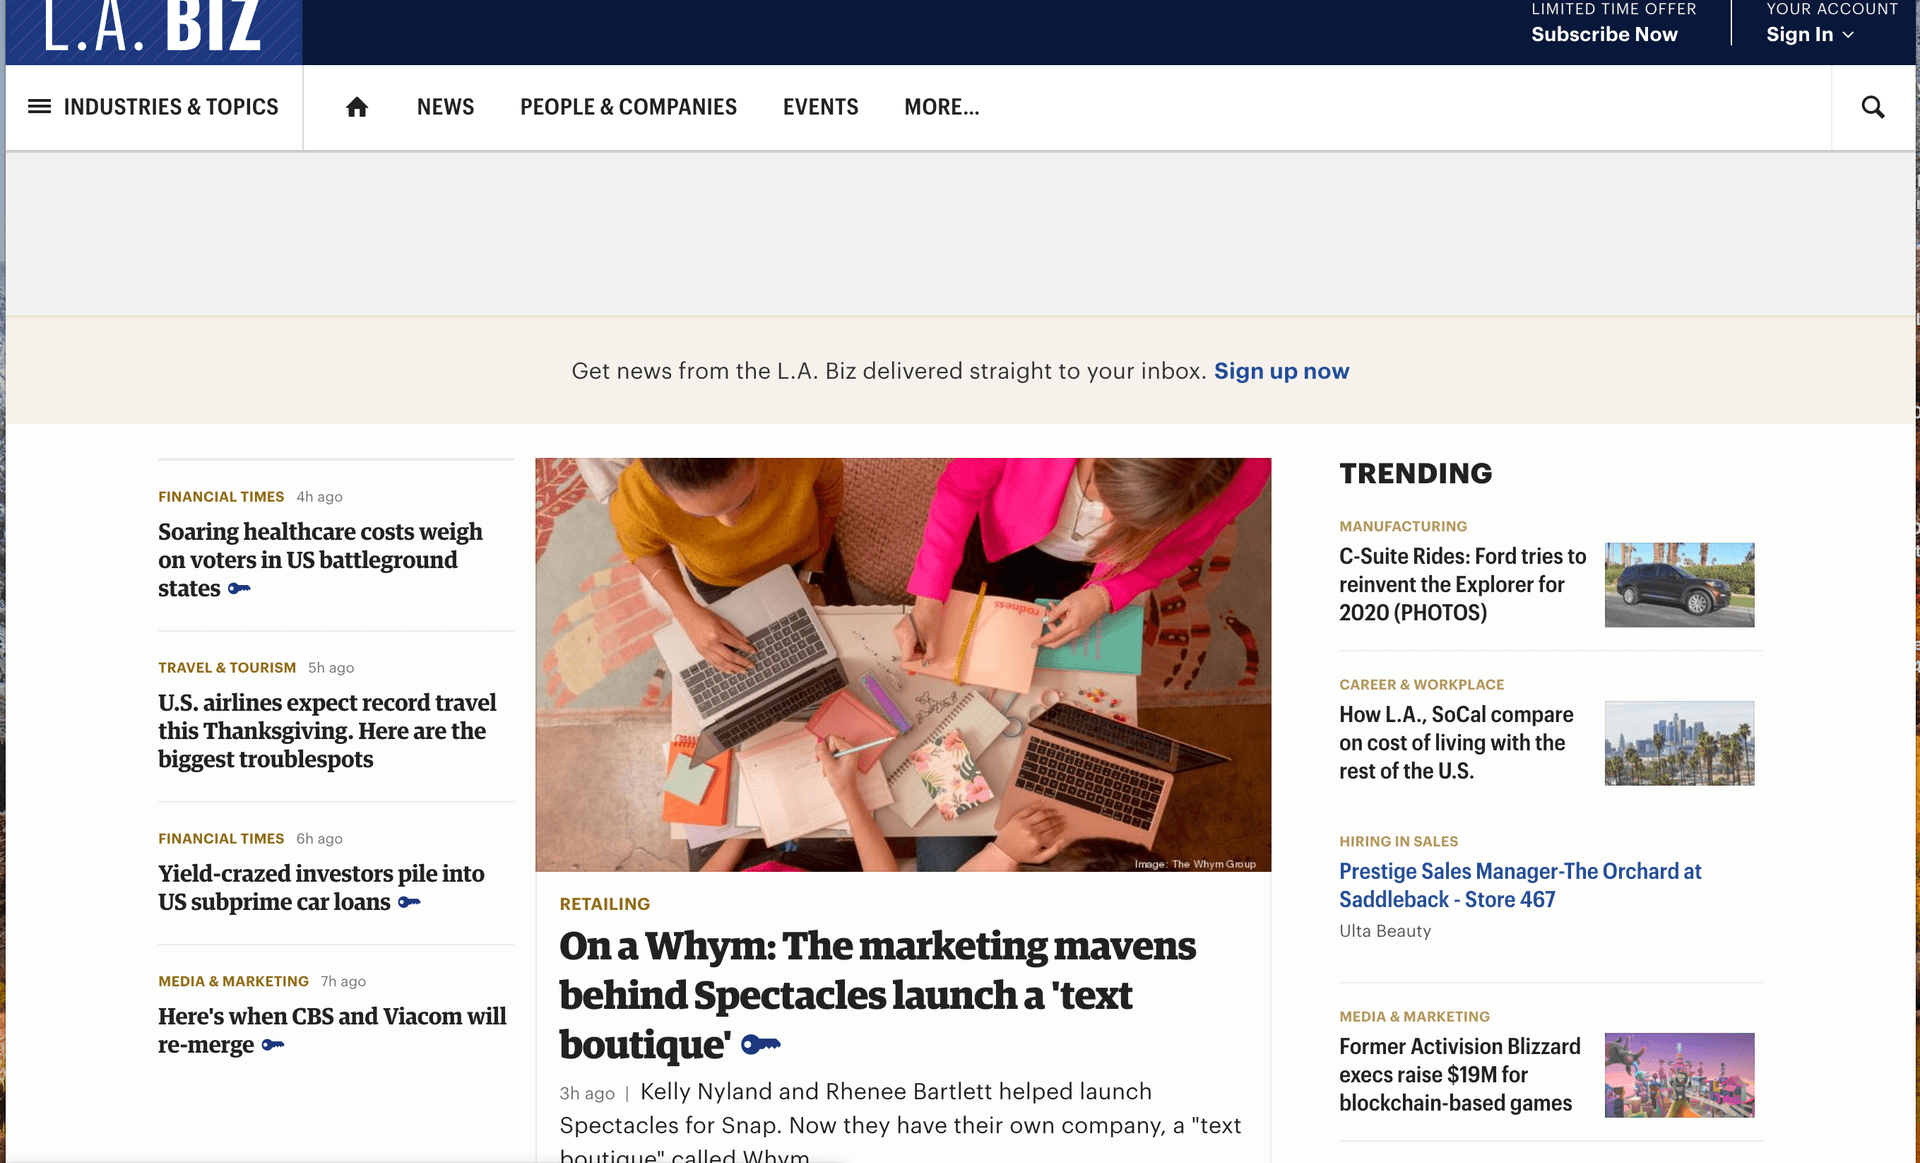The height and width of the screenshot is (1163, 1920).
Task: Open Former Activision Blizzard execs story
Action: [1460, 1075]
